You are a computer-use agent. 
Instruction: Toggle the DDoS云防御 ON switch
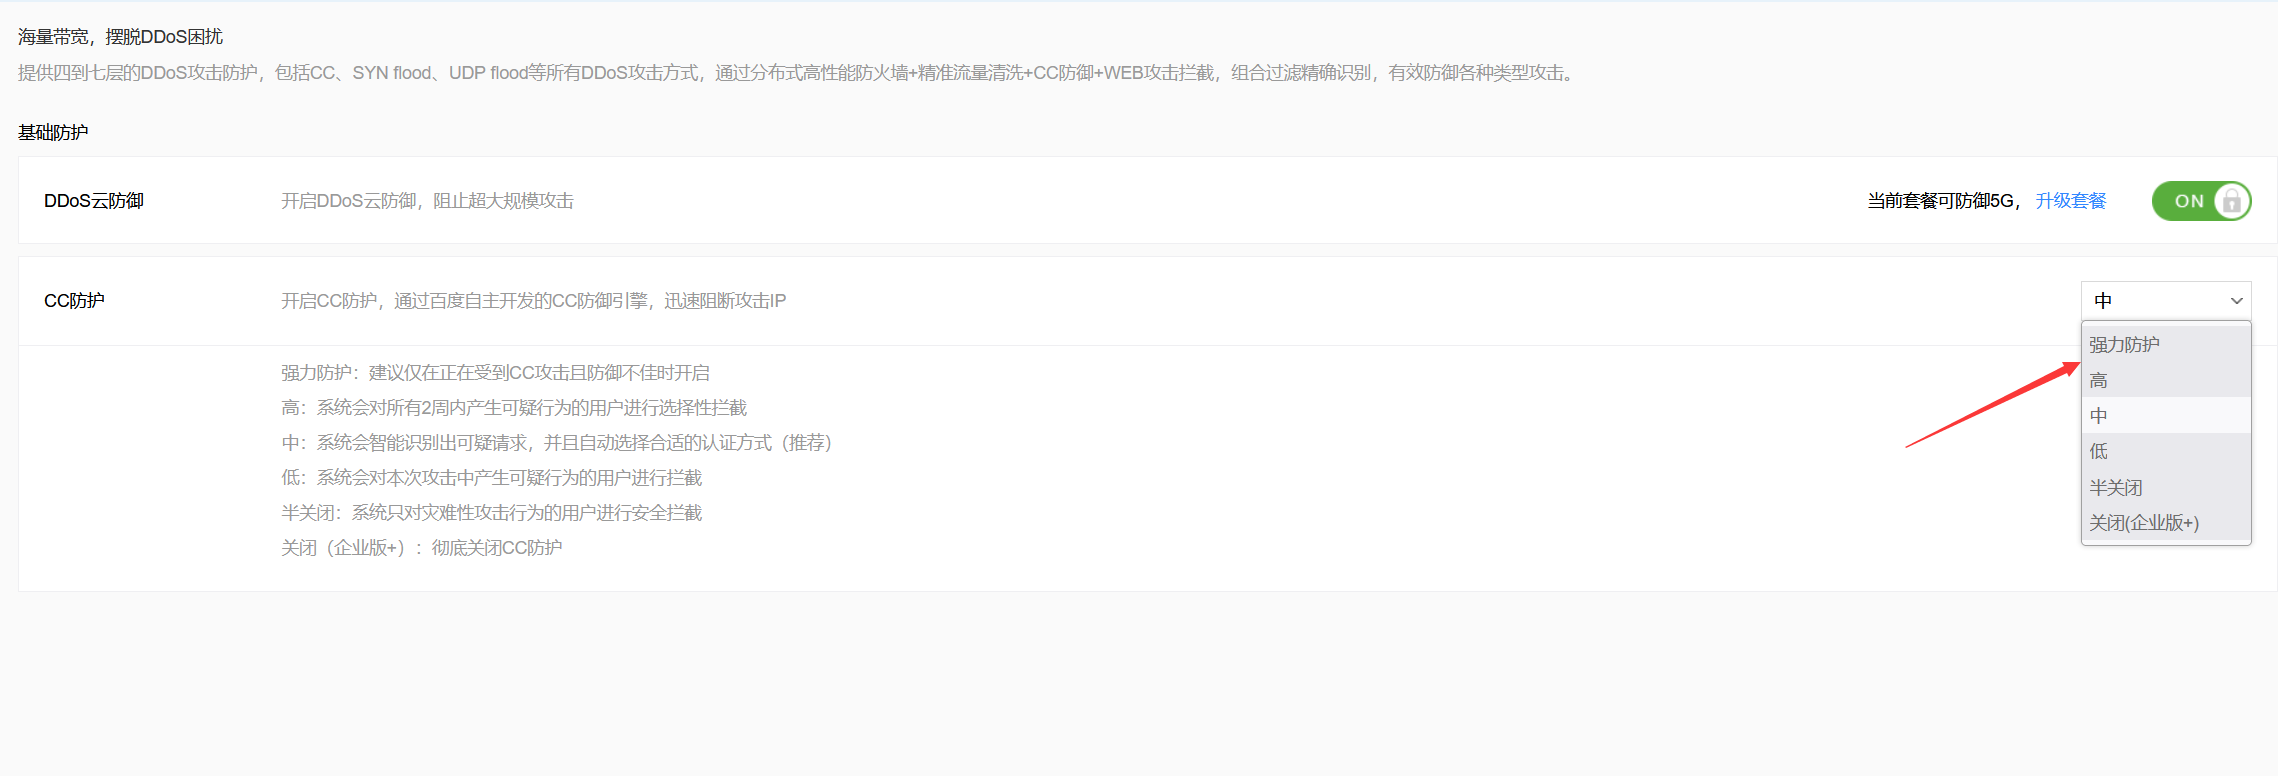[x=2201, y=201]
